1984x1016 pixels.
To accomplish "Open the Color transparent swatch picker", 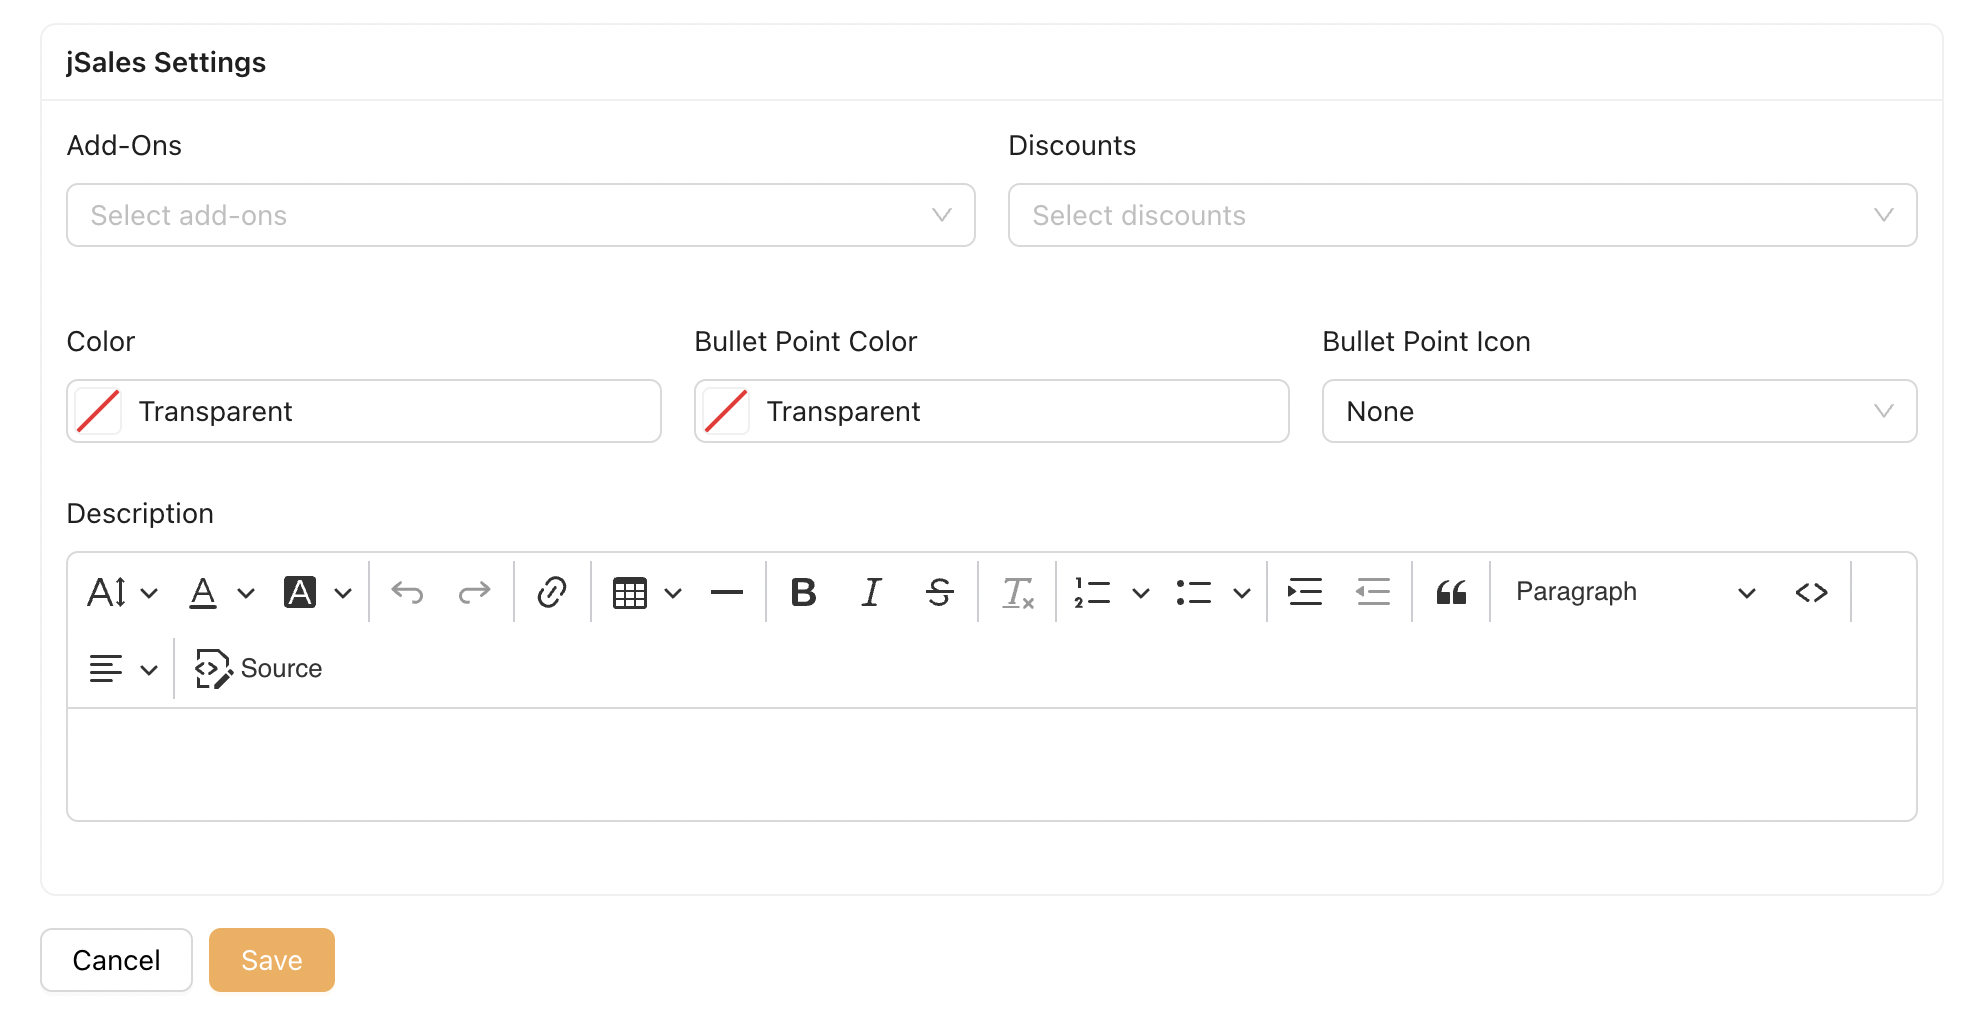I will pos(99,411).
